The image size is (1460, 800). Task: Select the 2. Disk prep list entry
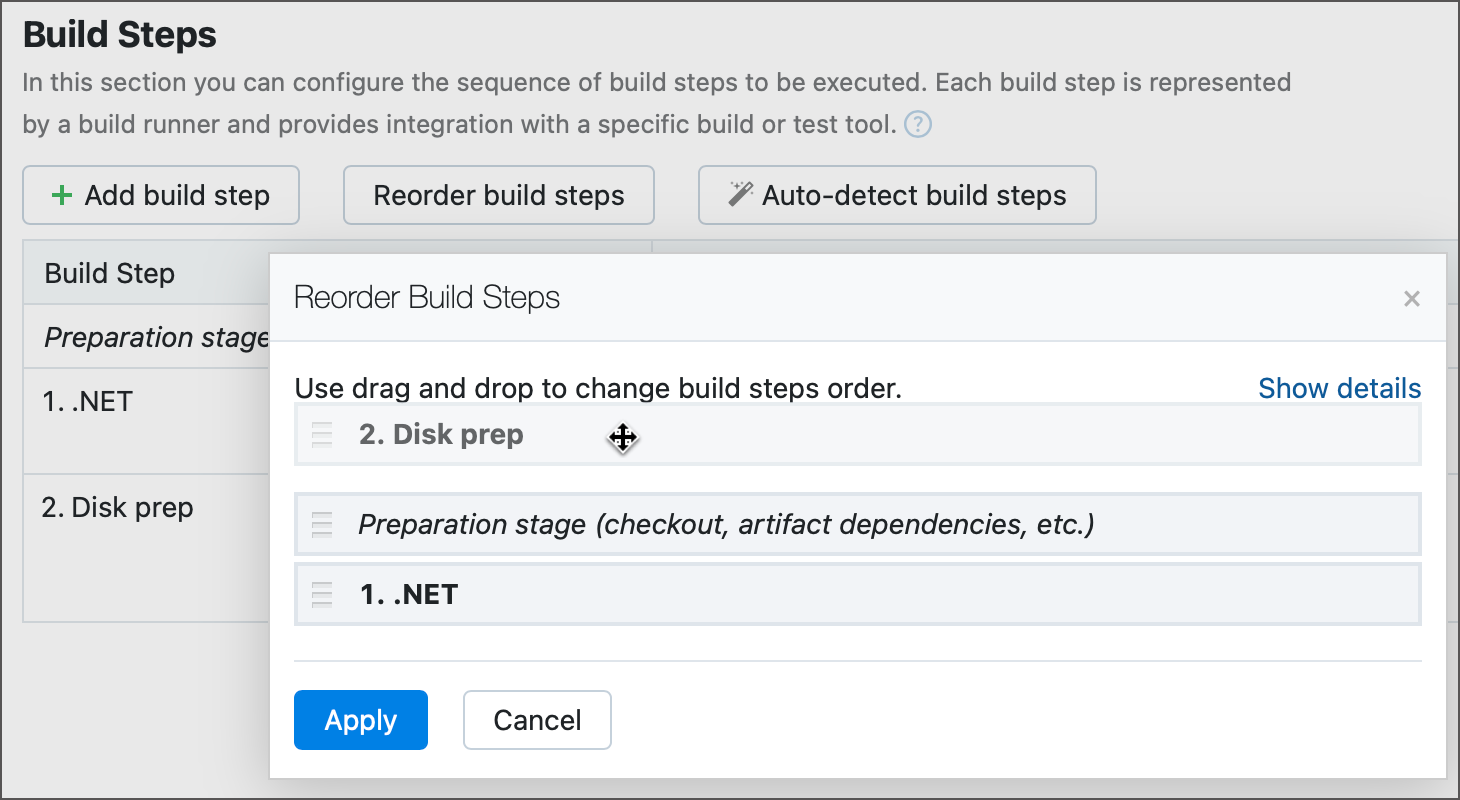pos(441,434)
